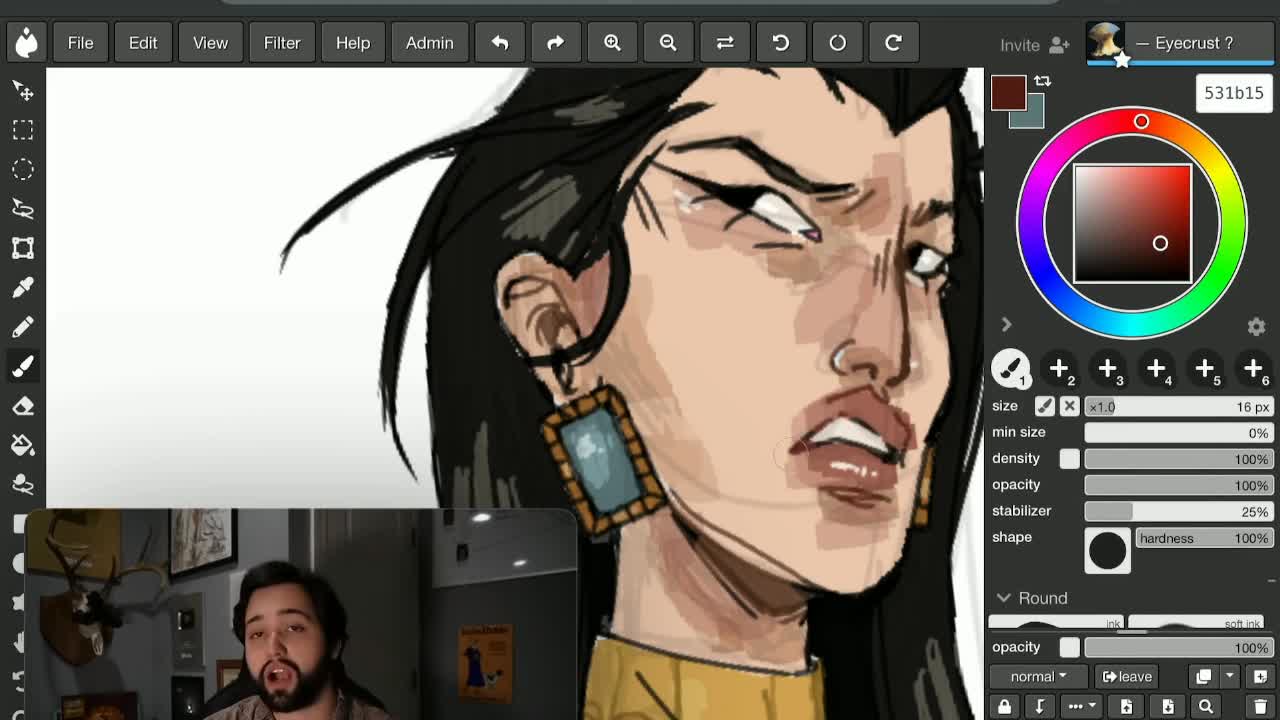Click the brush shape preview

pos(1107,550)
